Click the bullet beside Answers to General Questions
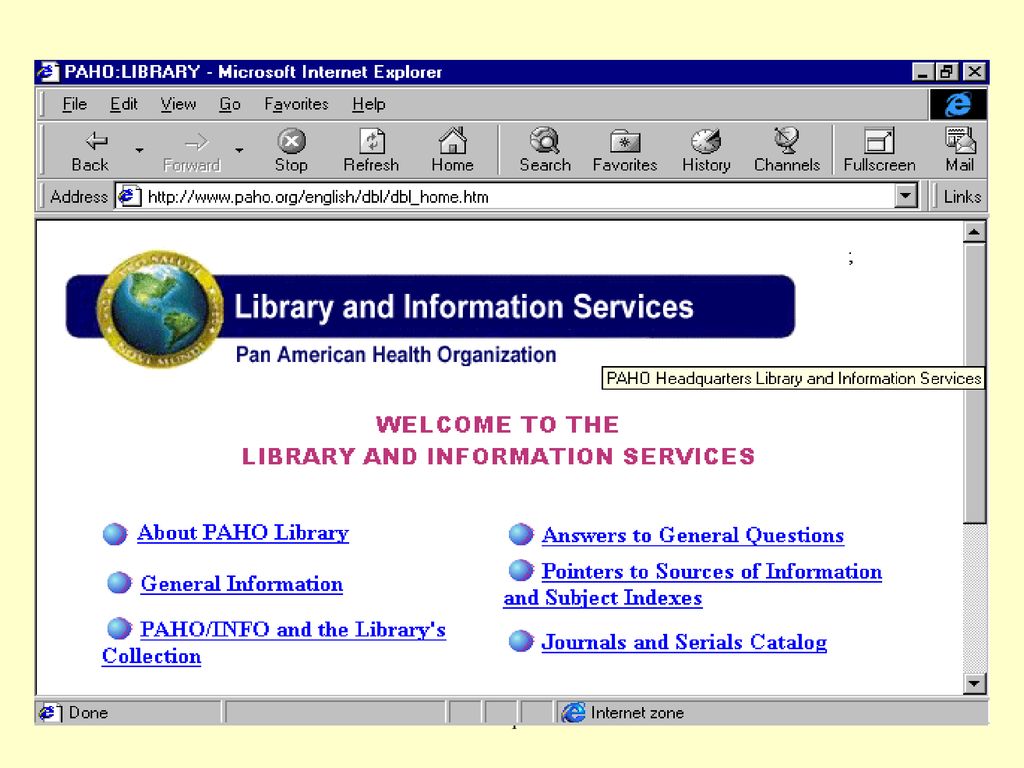This screenshot has height=768, width=1024. (520, 534)
